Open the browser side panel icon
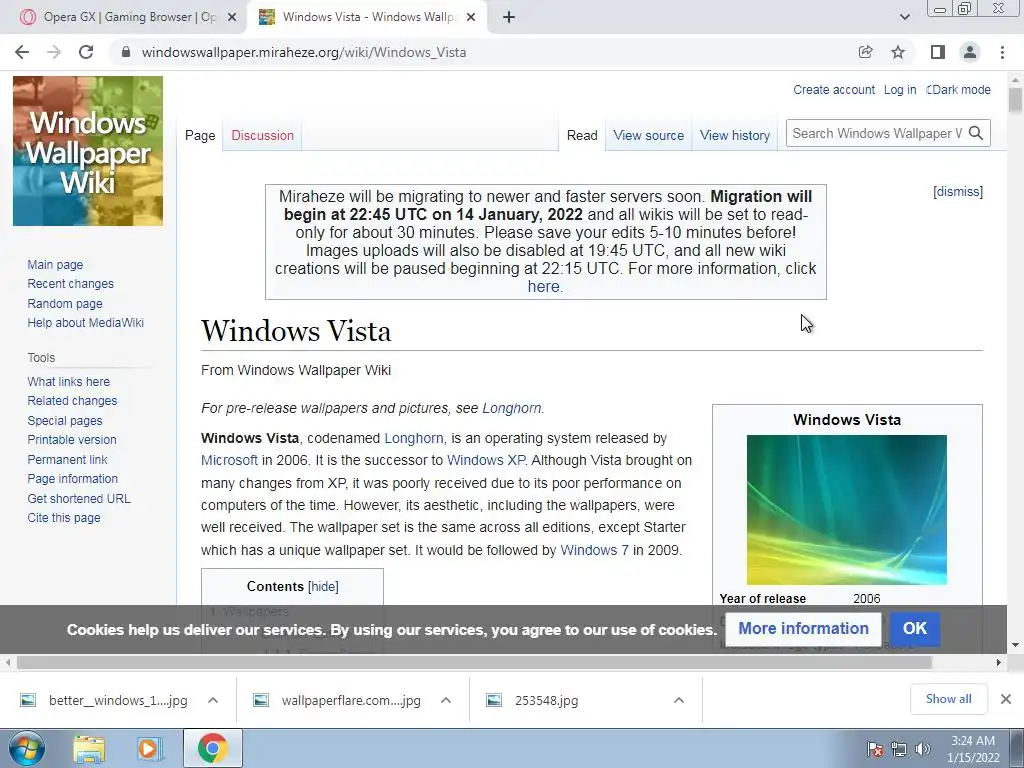The width and height of the screenshot is (1024, 768). (938, 52)
